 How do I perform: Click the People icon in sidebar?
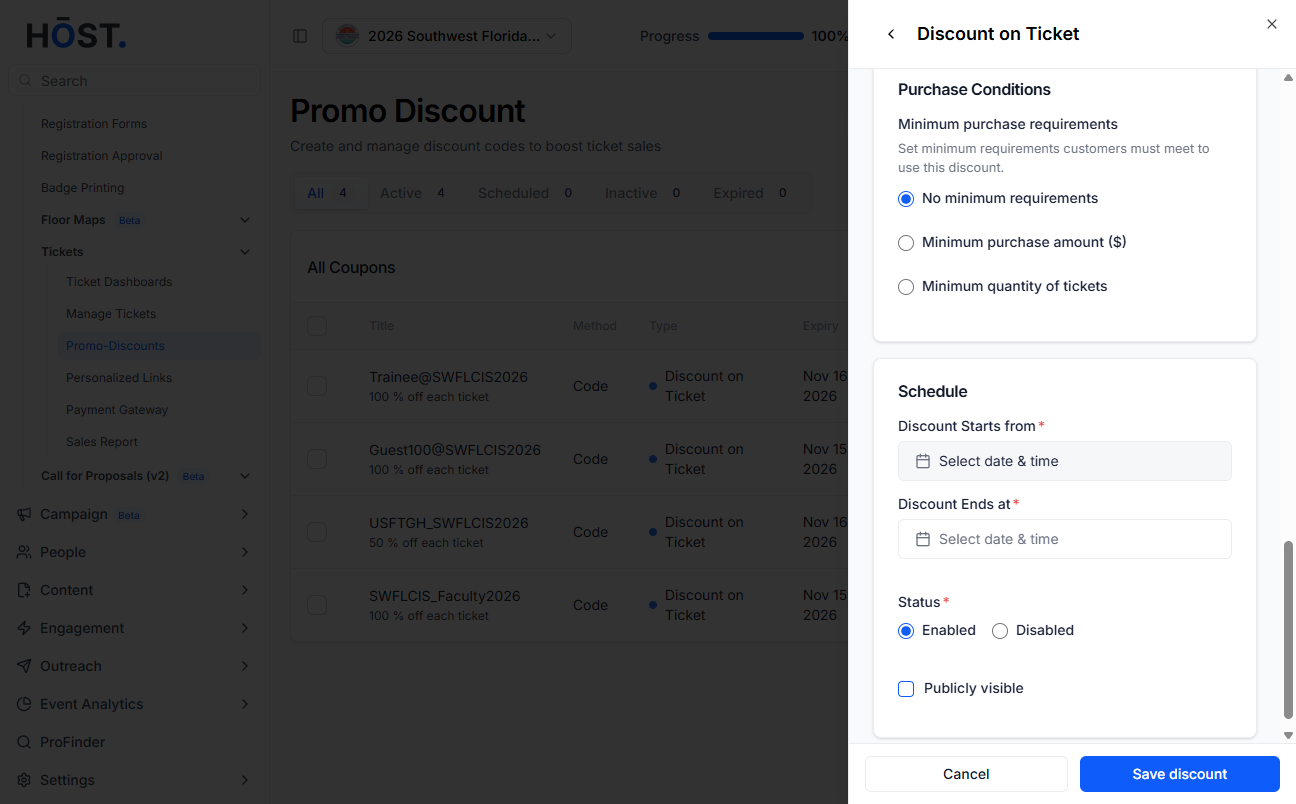[x=24, y=552]
